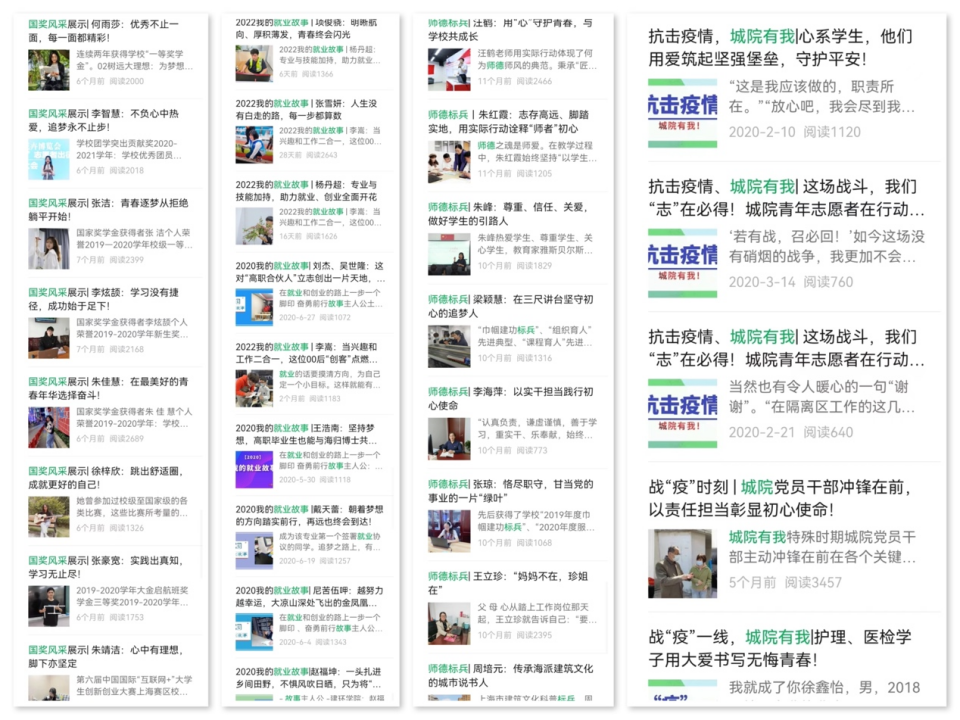Tap the thumbnail beside 何雨莎 article summary
This screenshot has width=960, height=720.
click(x=49, y=70)
